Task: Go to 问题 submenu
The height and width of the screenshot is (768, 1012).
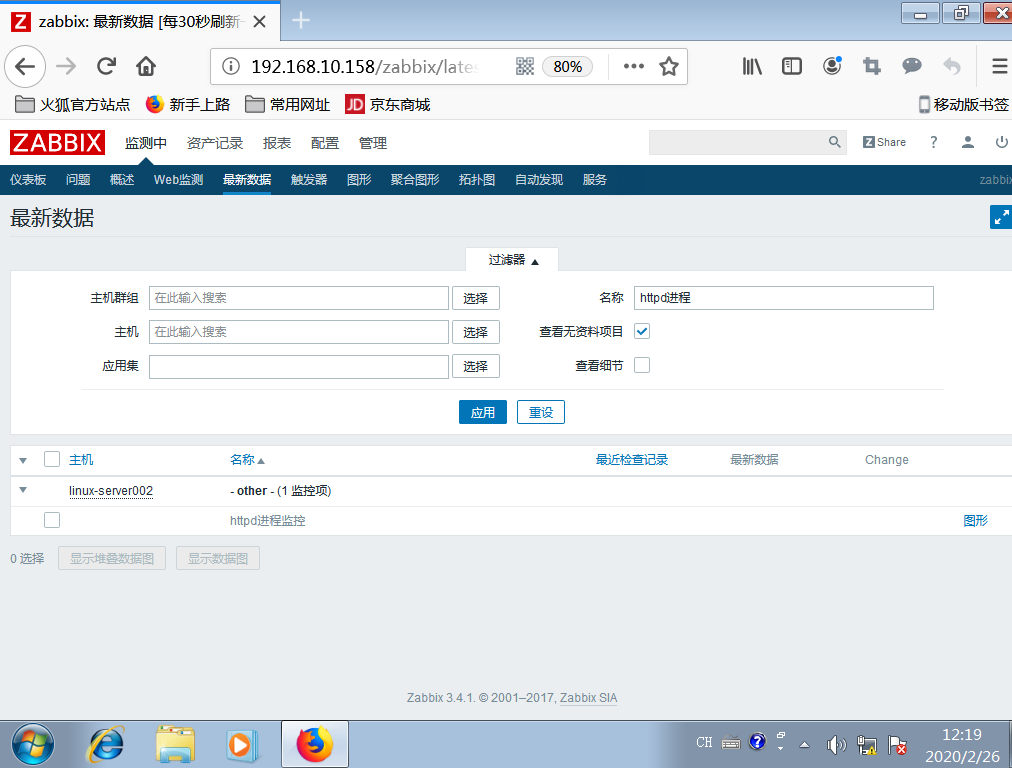Action: [x=78, y=180]
